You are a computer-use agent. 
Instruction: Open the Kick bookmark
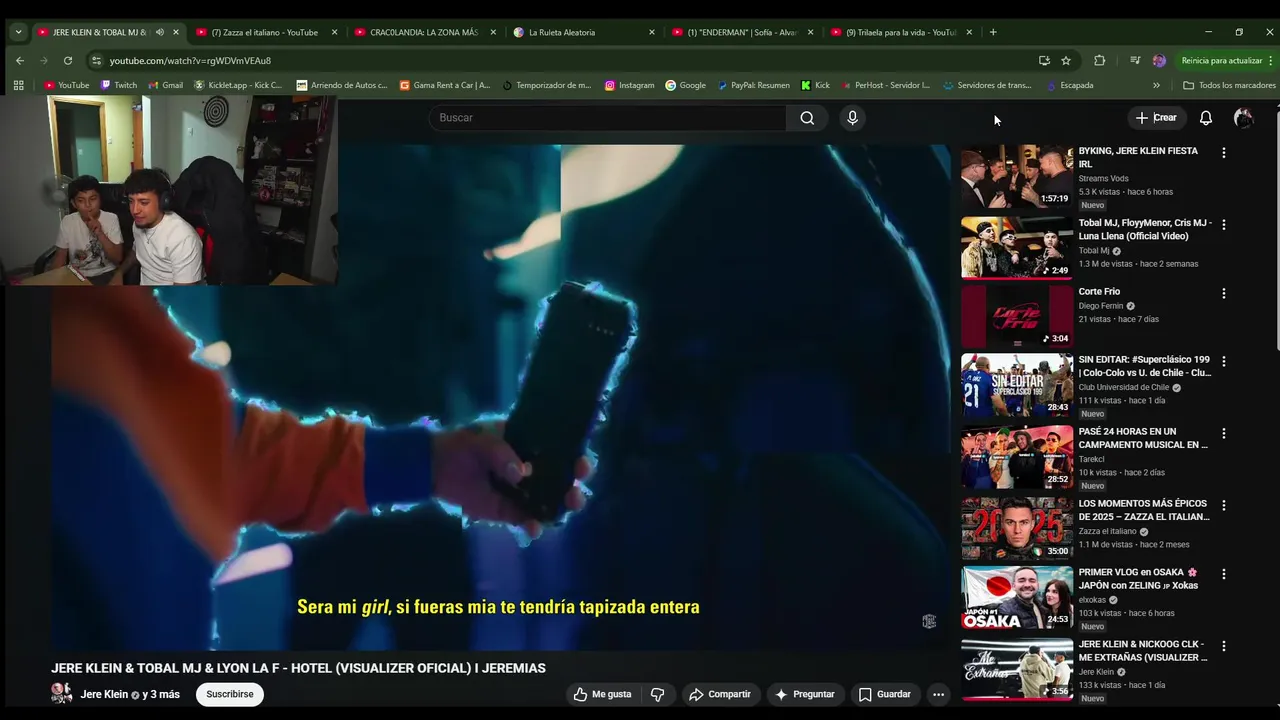click(x=815, y=85)
